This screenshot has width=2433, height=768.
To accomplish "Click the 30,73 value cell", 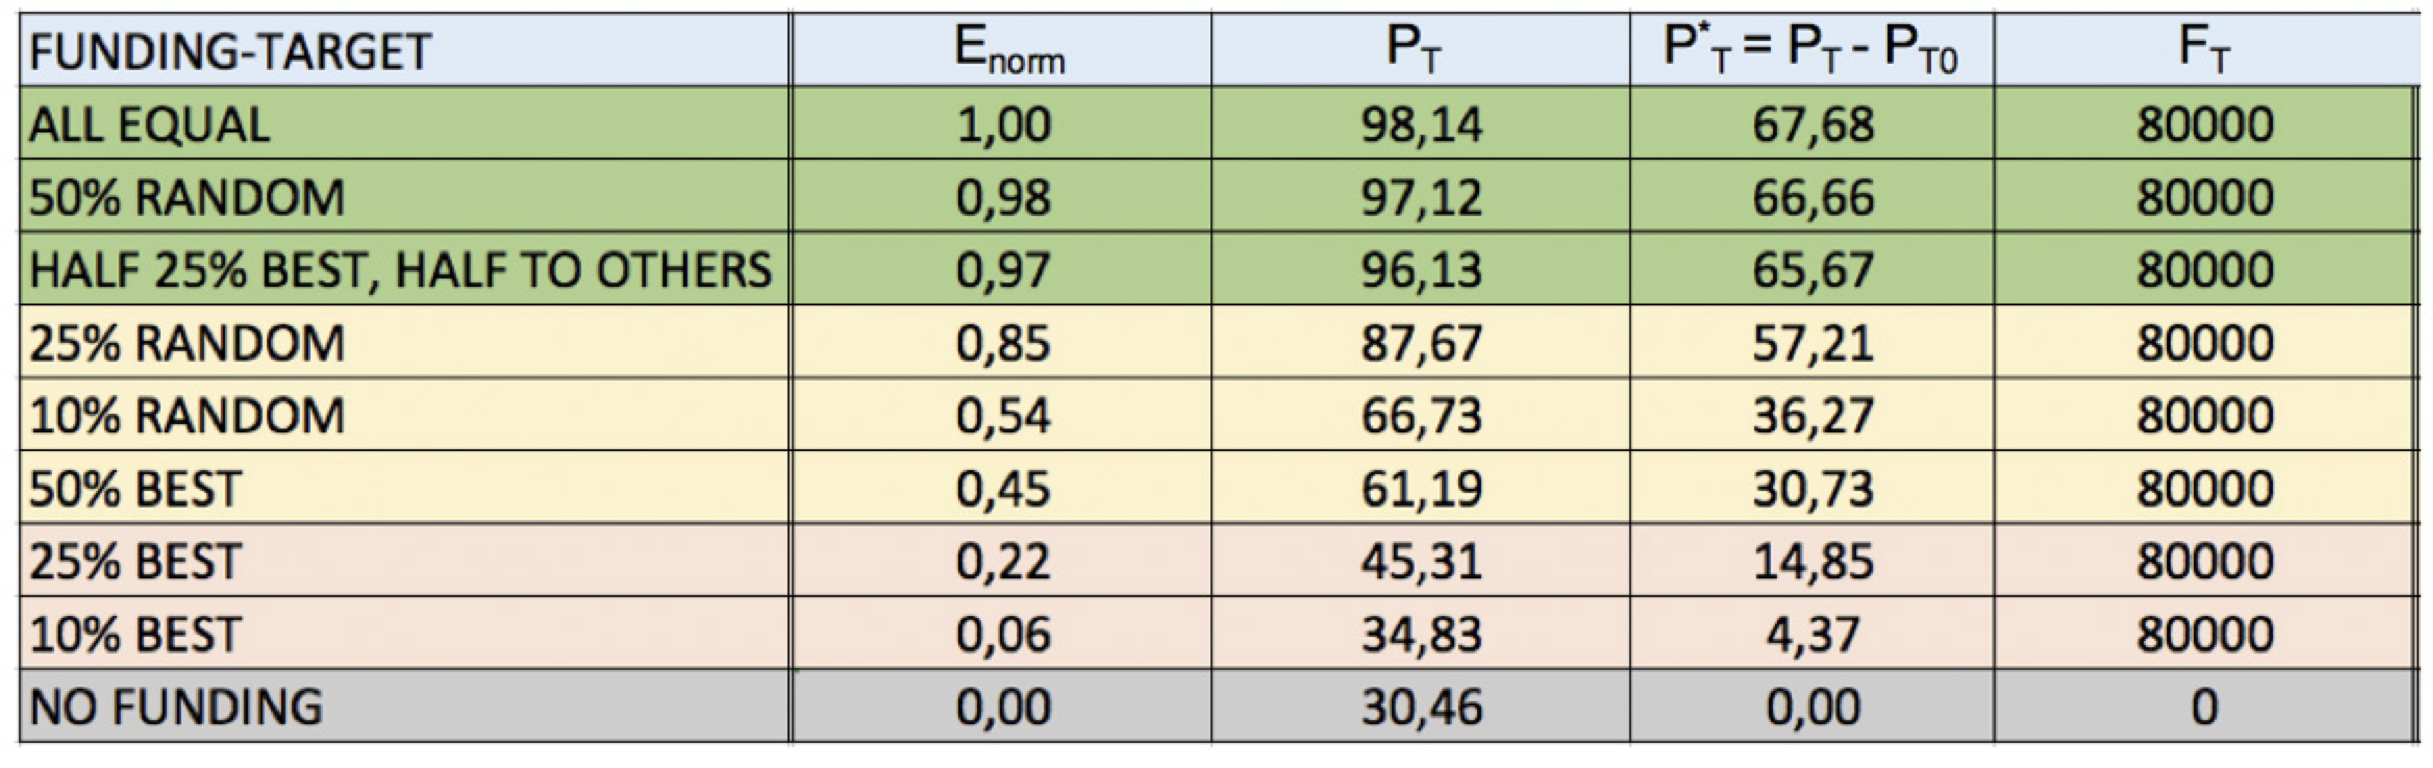I will point(1812,489).
